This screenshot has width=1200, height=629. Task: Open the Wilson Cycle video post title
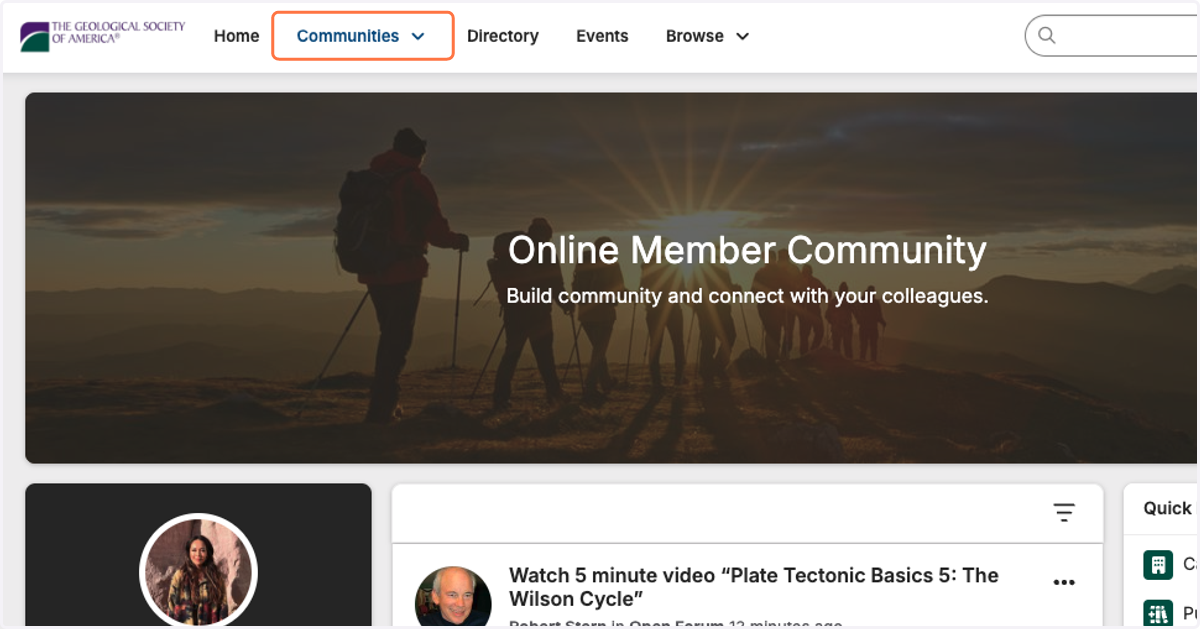tap(754, 587)
